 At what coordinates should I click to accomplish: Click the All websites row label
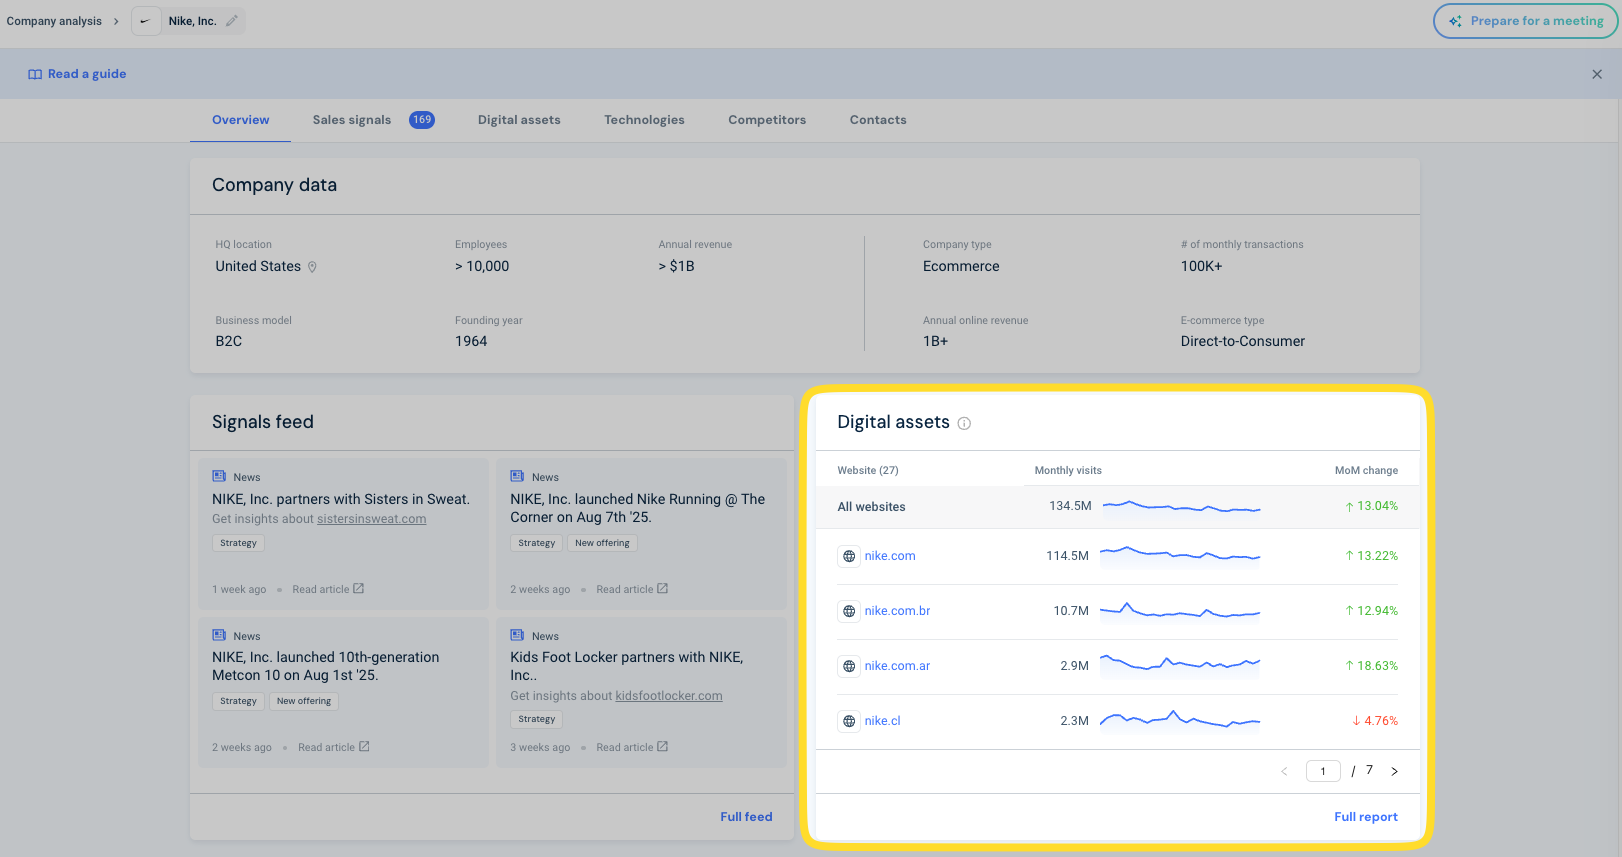[x=872, y=507]
